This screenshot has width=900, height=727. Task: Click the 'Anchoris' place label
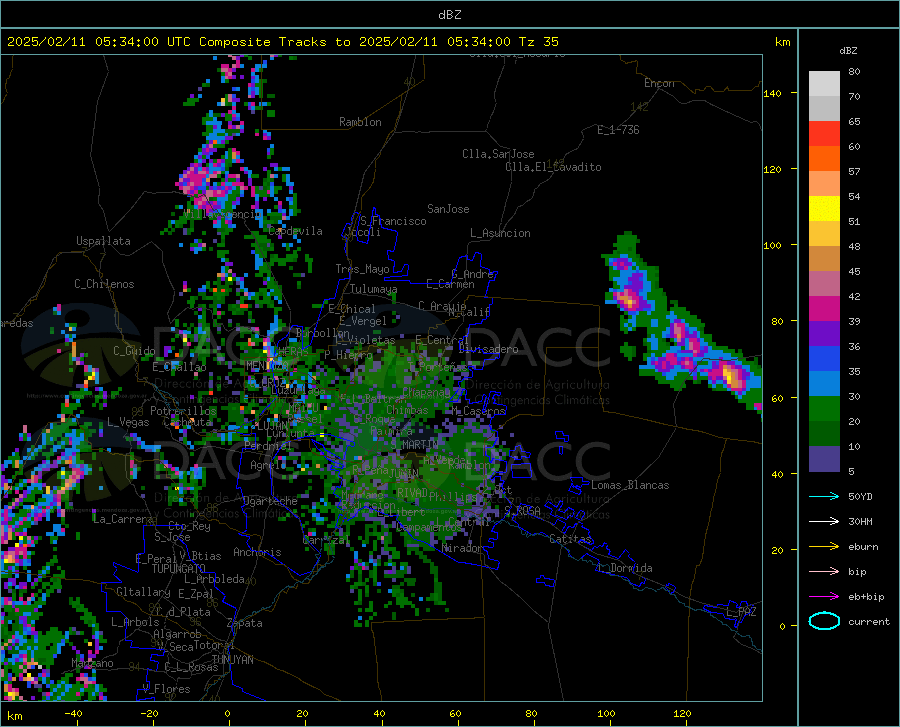(x=257, y=552)
